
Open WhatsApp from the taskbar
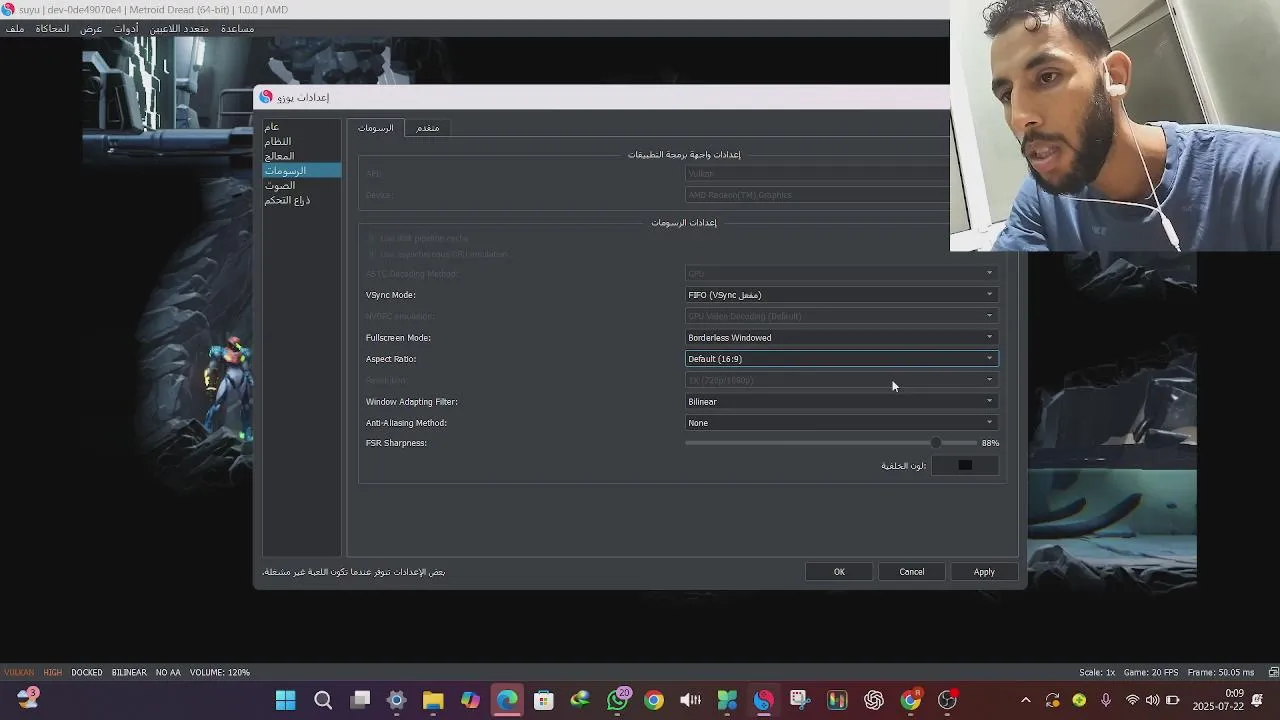pyautogui.click(x=617, y=700)
